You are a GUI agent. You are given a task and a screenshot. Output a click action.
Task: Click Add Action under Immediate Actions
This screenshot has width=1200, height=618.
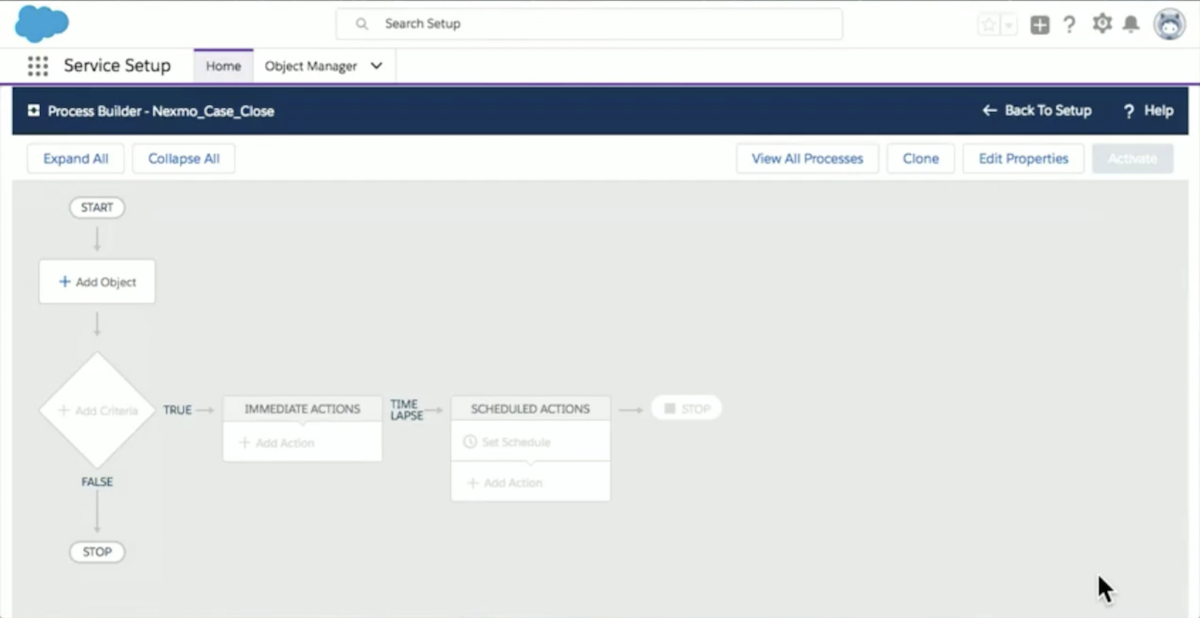point(302,442)
